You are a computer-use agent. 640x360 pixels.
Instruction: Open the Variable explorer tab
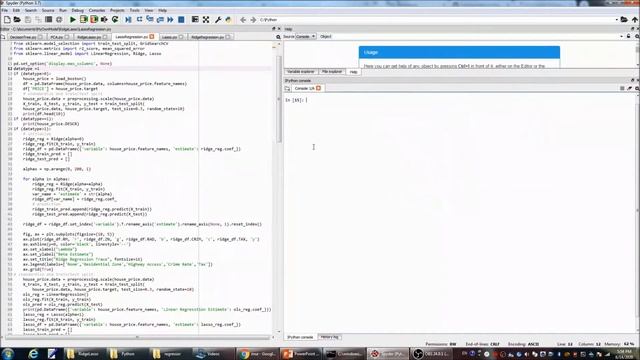(300, 72)
